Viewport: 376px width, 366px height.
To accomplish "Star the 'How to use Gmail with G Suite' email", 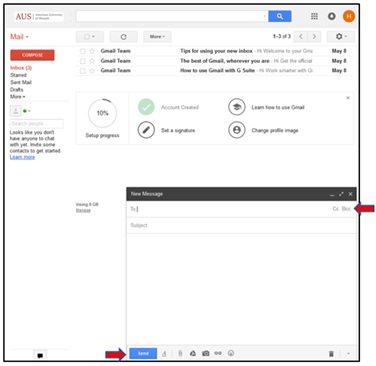I will tap(92, 71).
